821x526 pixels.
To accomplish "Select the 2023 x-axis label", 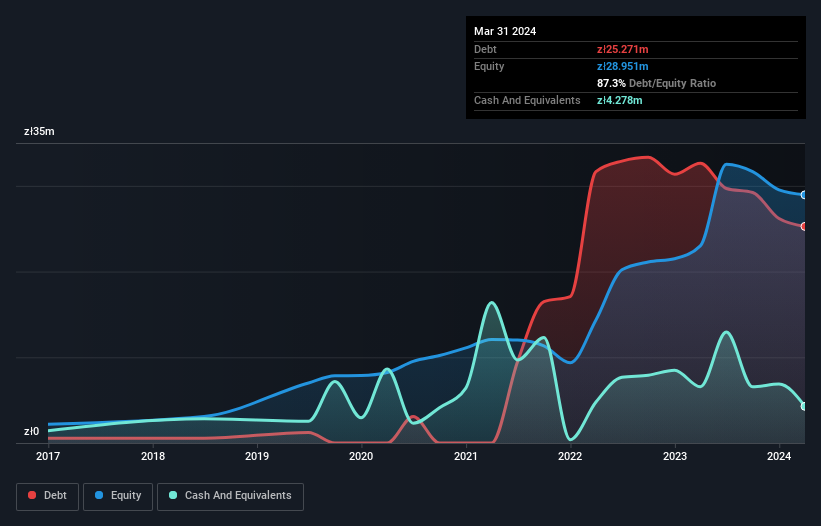I will [x=675, y=456].
